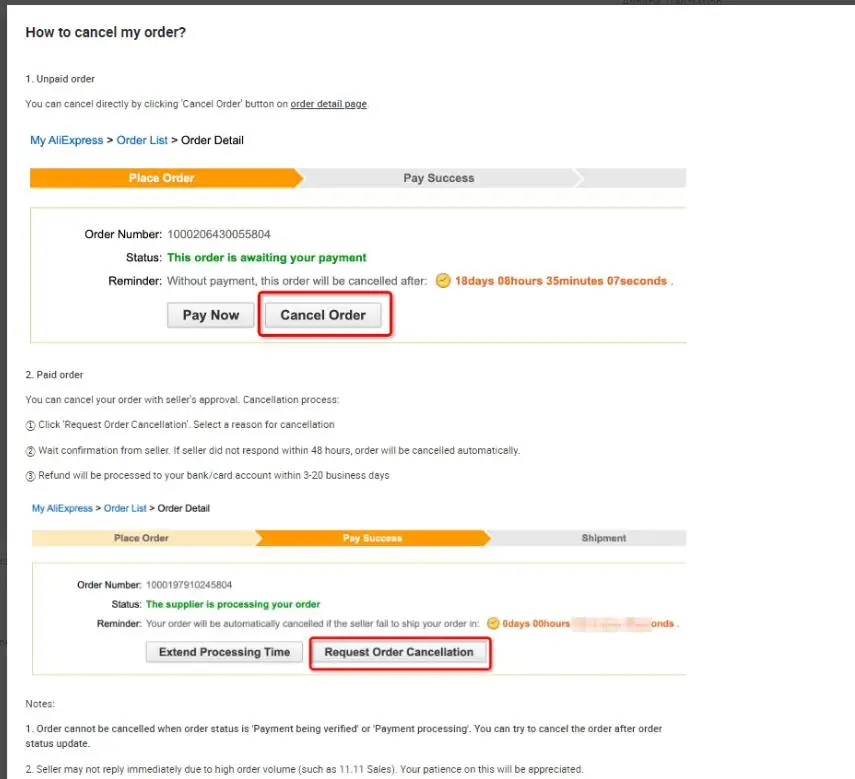Click the Request Order Cancellation button
The image size is (855, 779).
point(399,652)
